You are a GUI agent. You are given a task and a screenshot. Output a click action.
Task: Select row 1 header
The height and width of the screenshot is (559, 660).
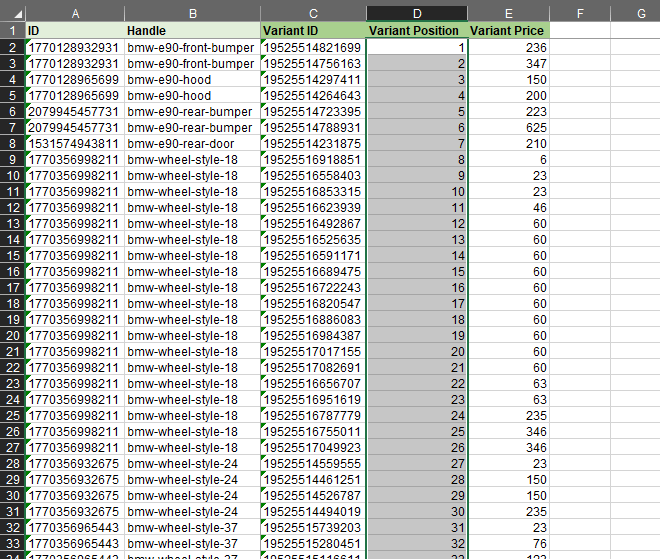[13, 31]
